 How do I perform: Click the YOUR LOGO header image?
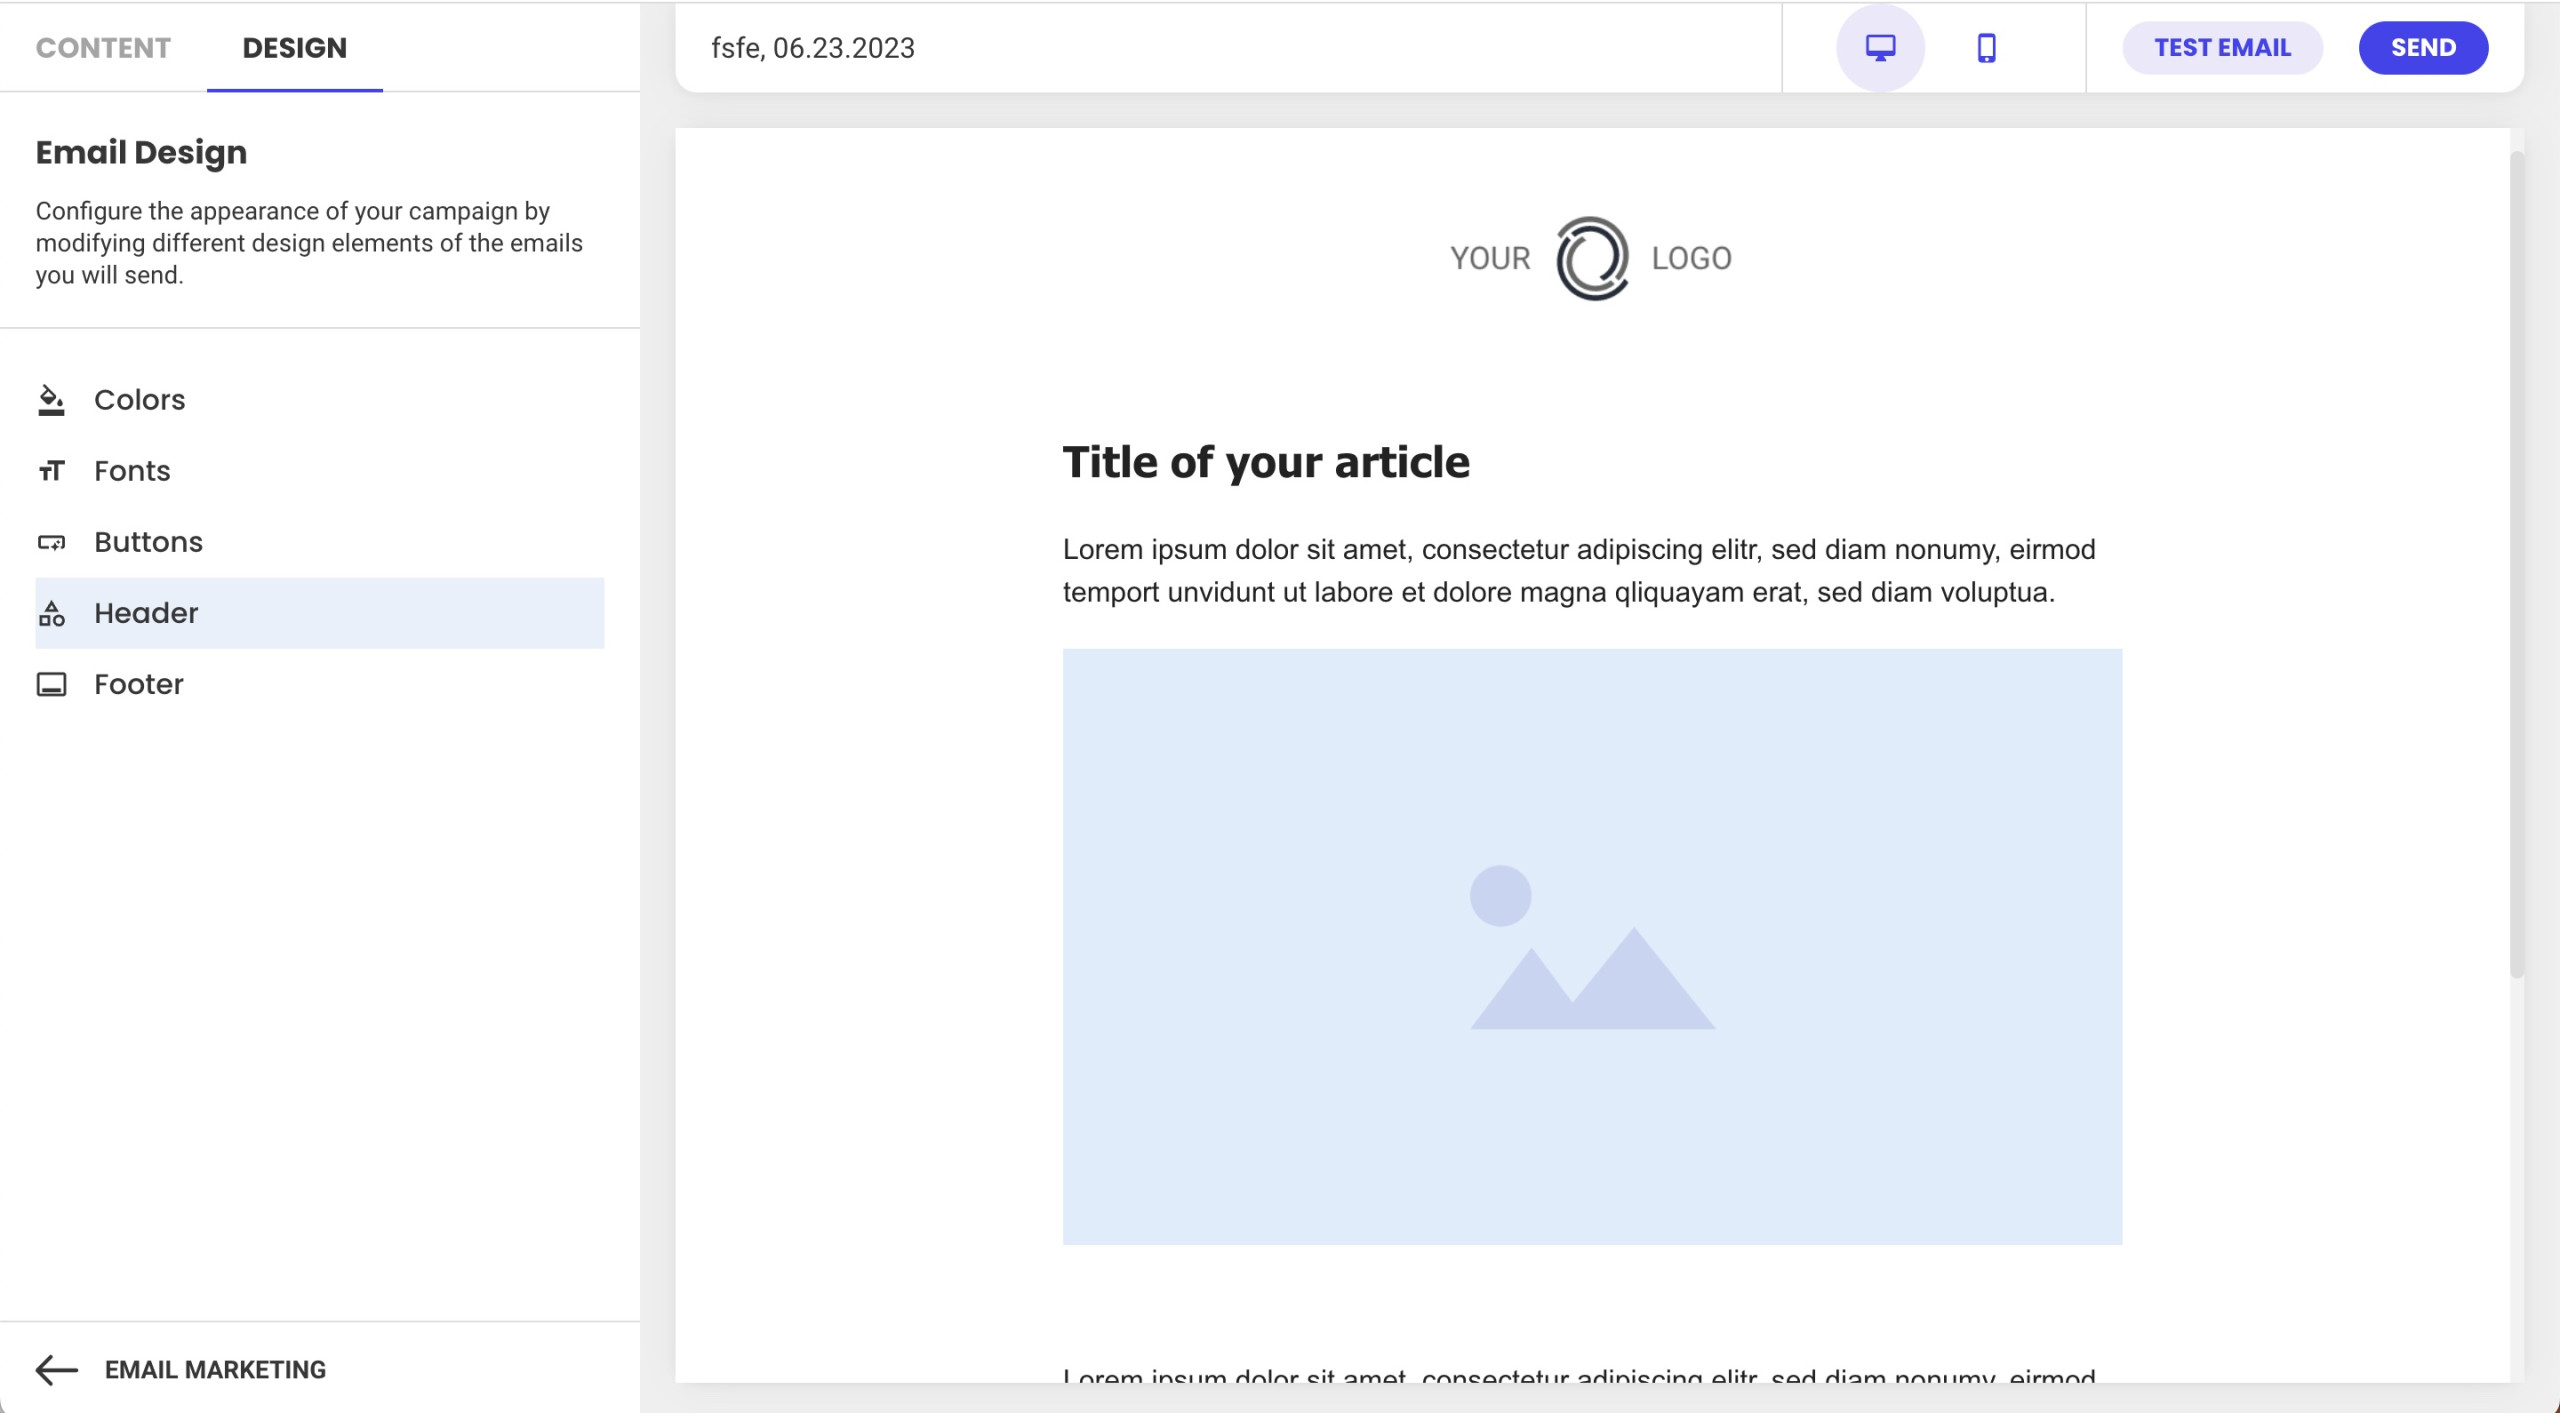point(1591,258)
